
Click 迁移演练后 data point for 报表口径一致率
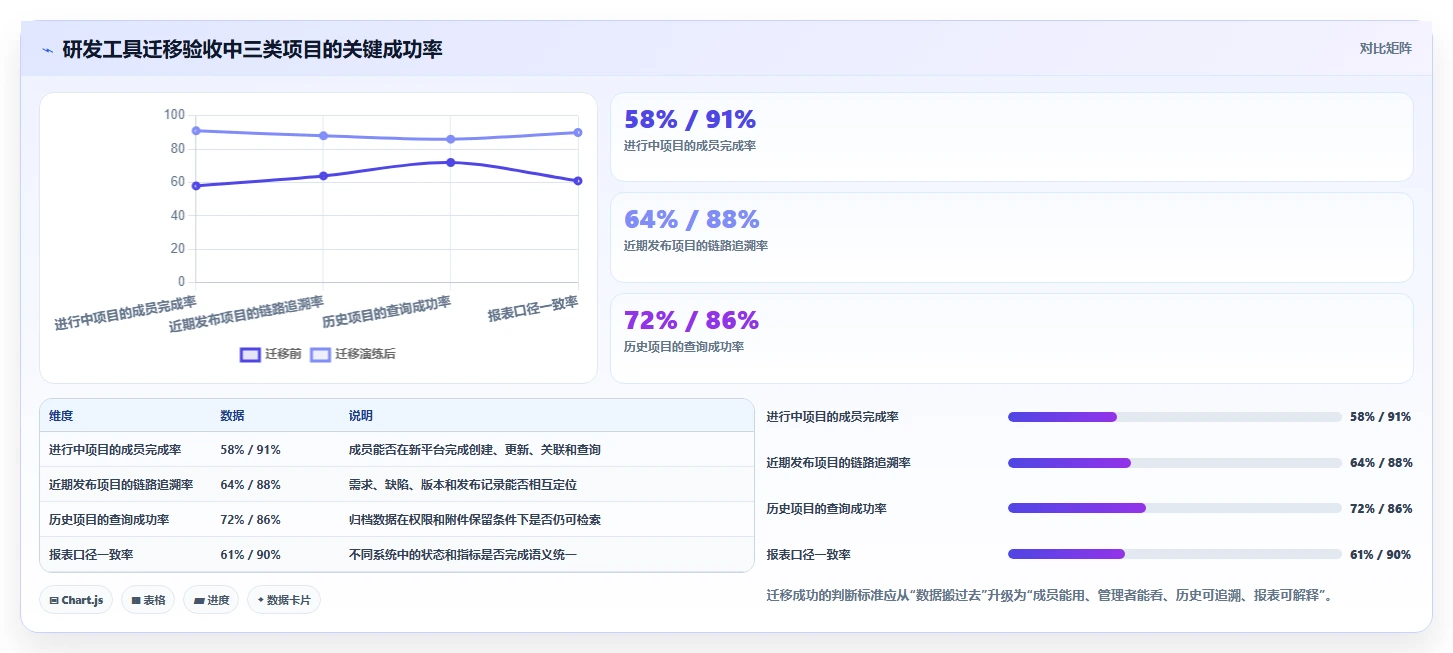(x=578, y=132)
